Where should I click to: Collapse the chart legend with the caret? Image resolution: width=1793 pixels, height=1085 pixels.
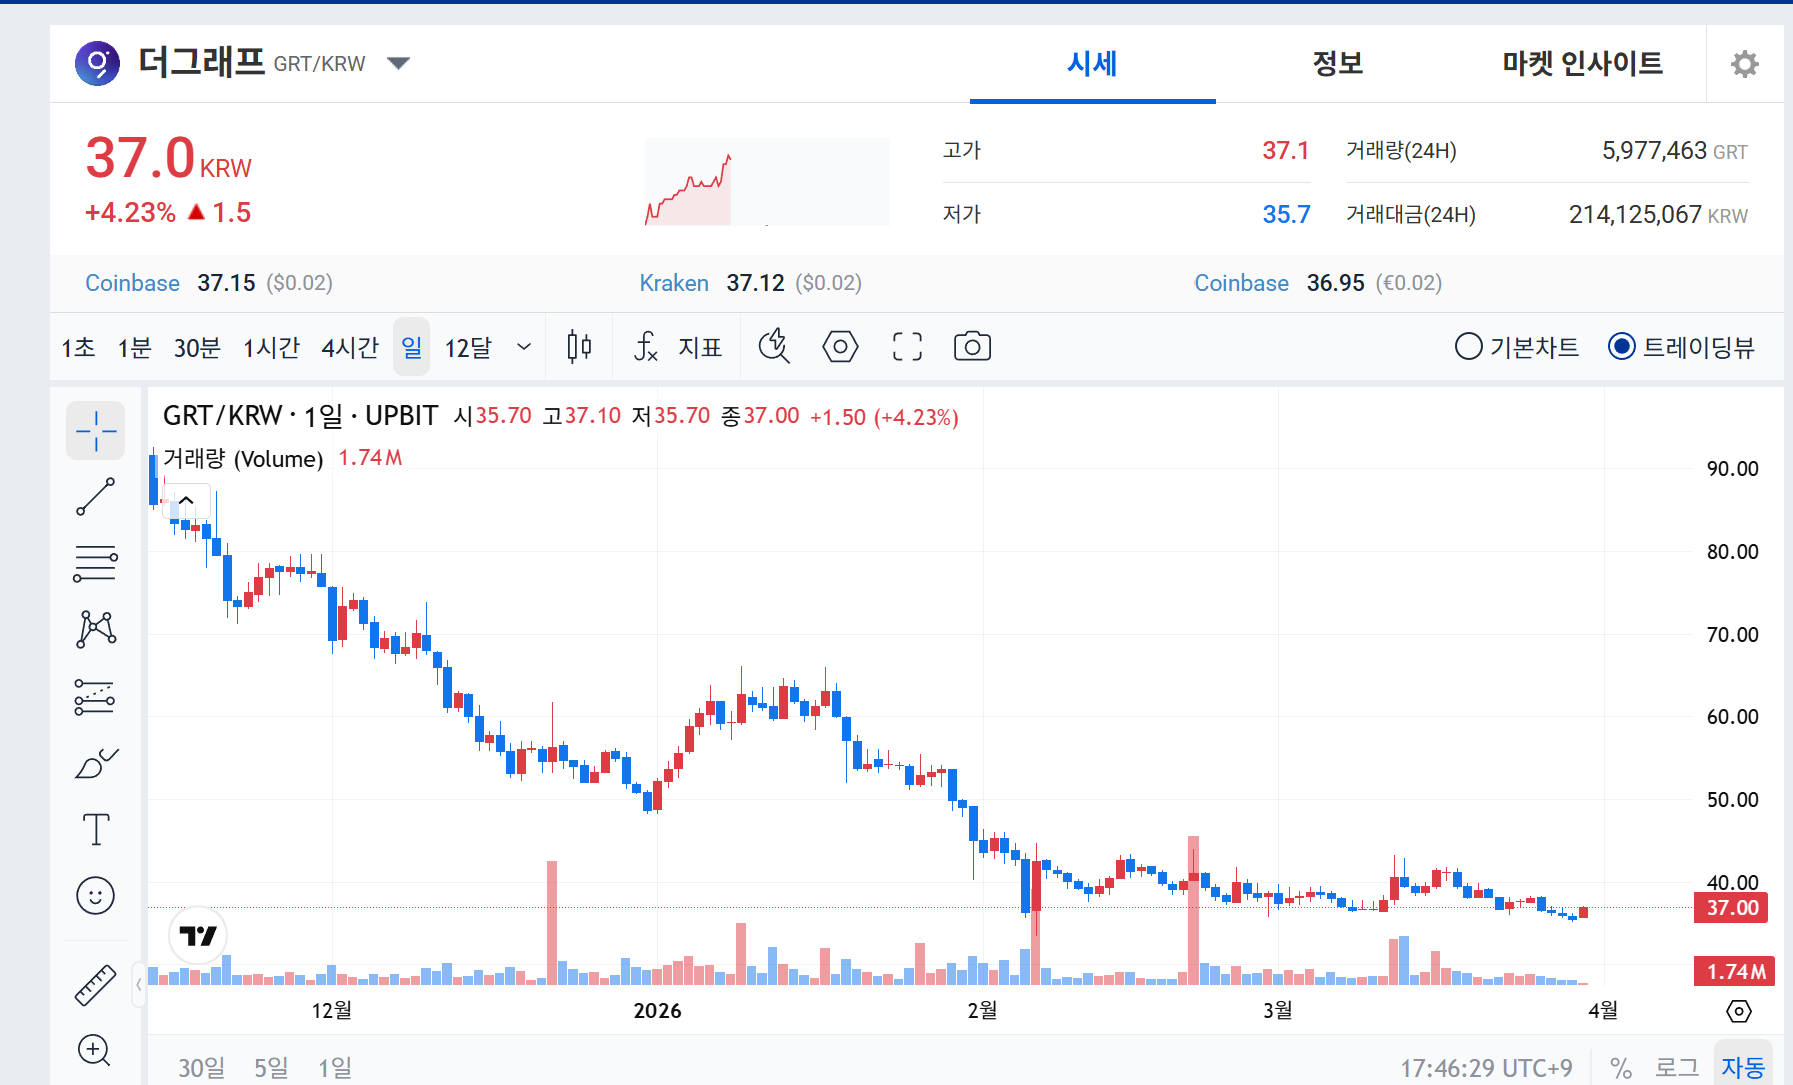[x=186, y=501]
